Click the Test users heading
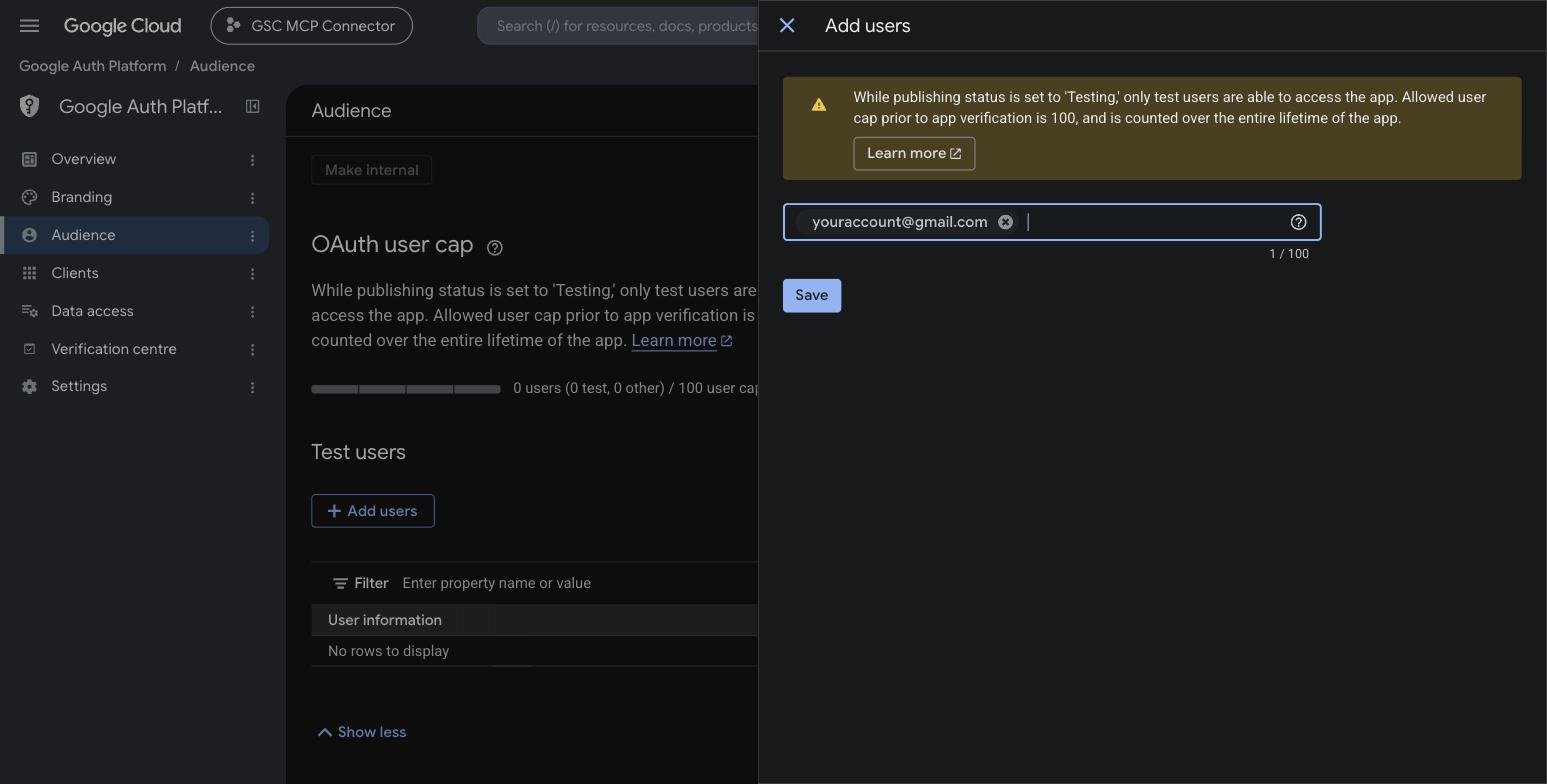 (x=358, y=452)
